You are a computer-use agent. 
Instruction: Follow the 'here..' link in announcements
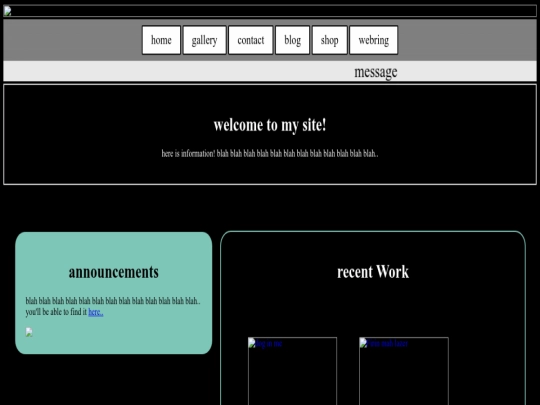pyautogui.click(x=96, y=312)
